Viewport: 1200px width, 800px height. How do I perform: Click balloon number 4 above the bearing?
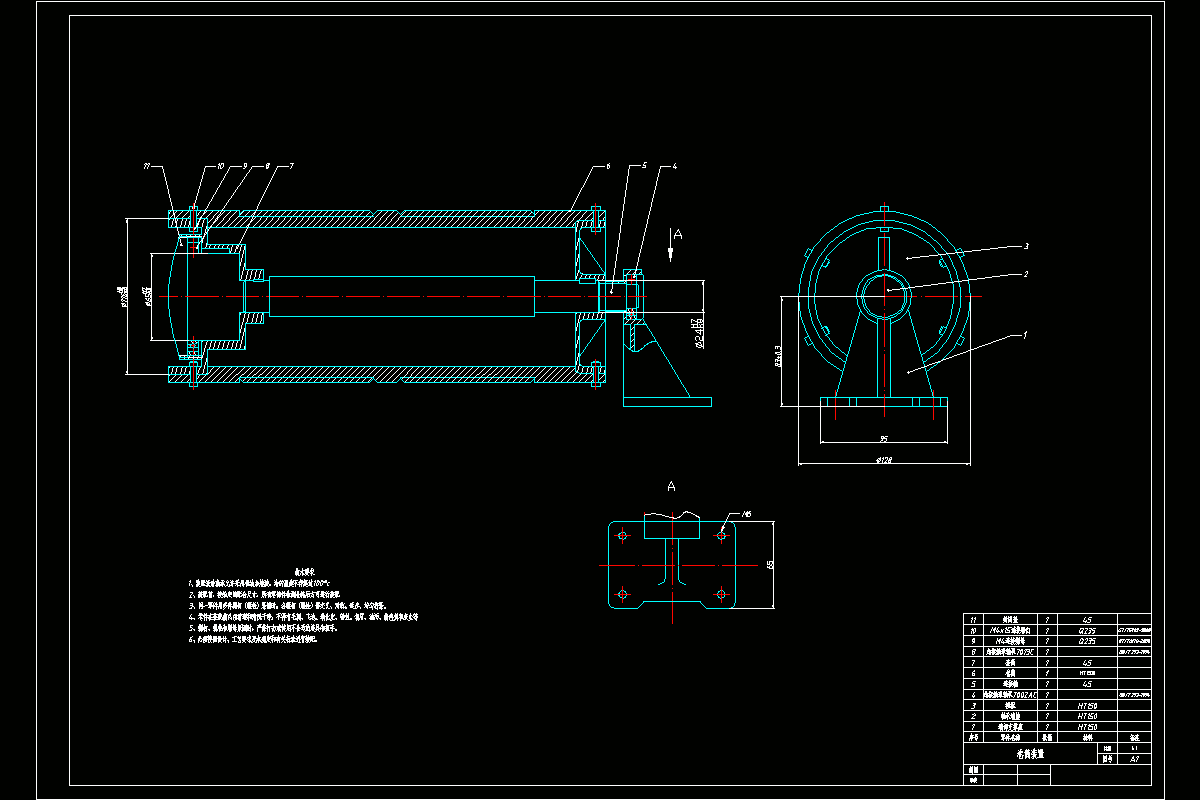point(675,166)
